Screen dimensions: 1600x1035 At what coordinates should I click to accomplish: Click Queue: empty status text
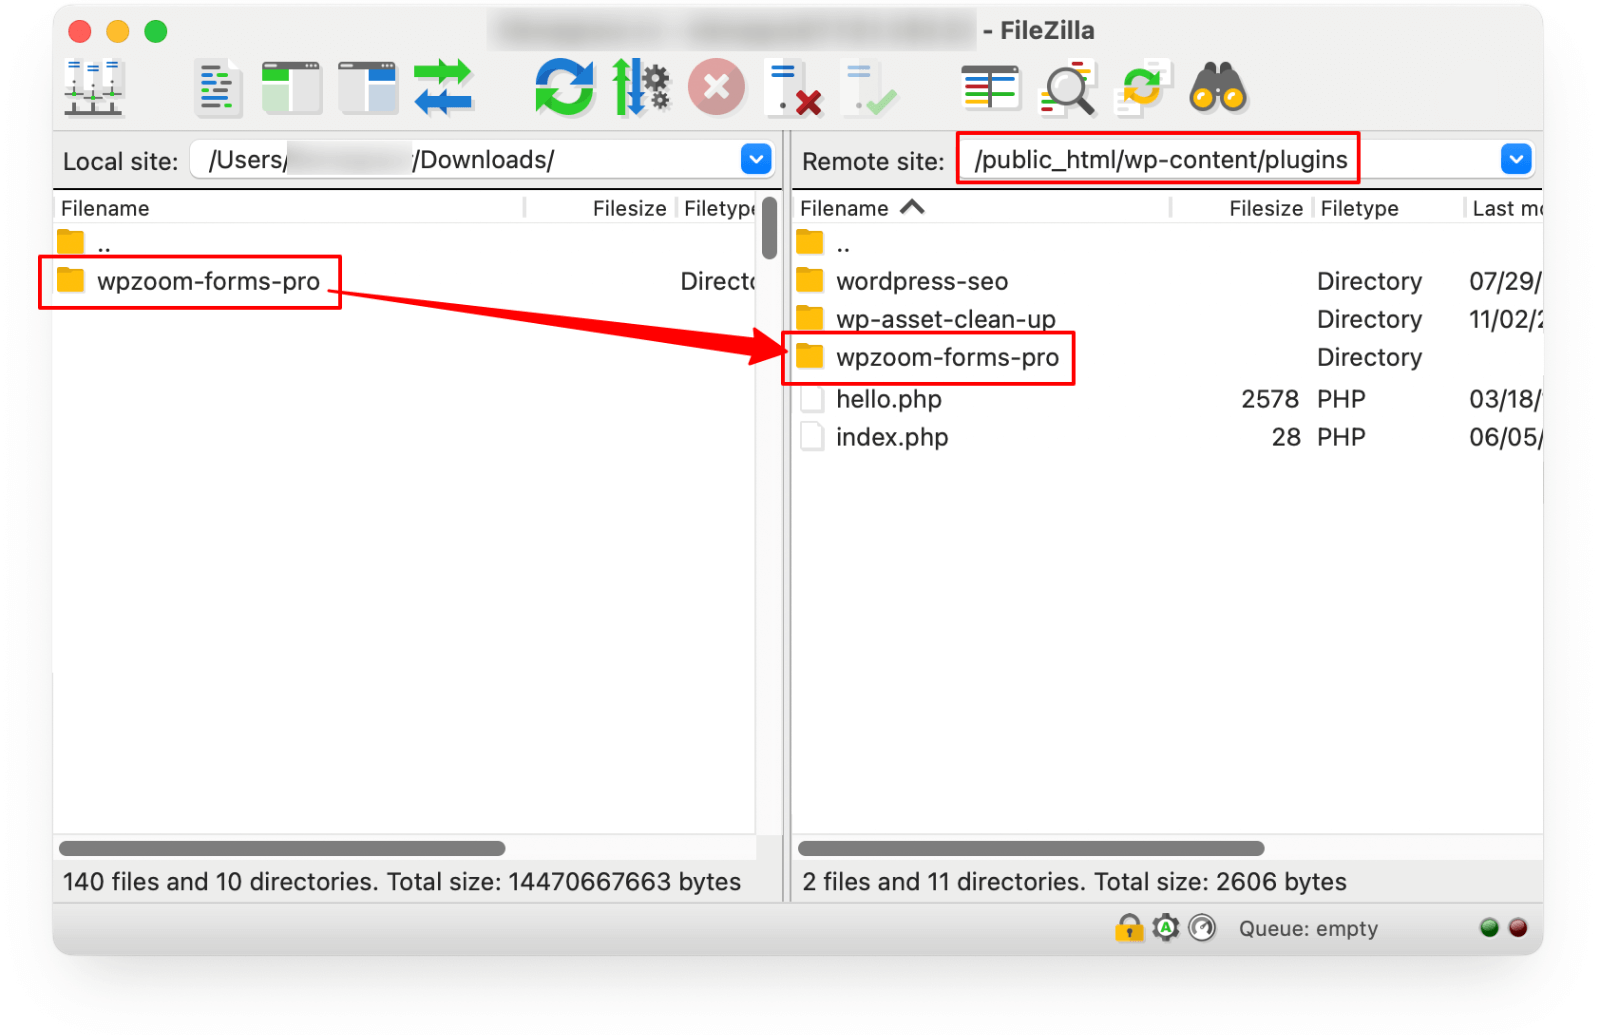click(x=1308, y=929)
